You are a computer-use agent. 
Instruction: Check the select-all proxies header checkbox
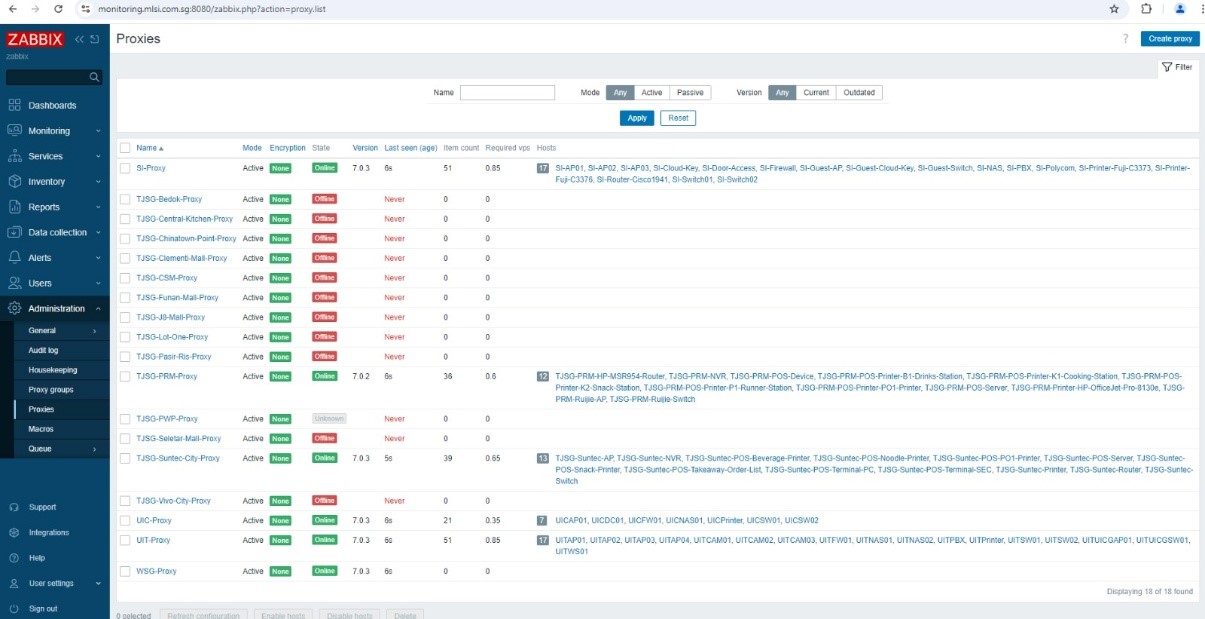coord(125,148)
